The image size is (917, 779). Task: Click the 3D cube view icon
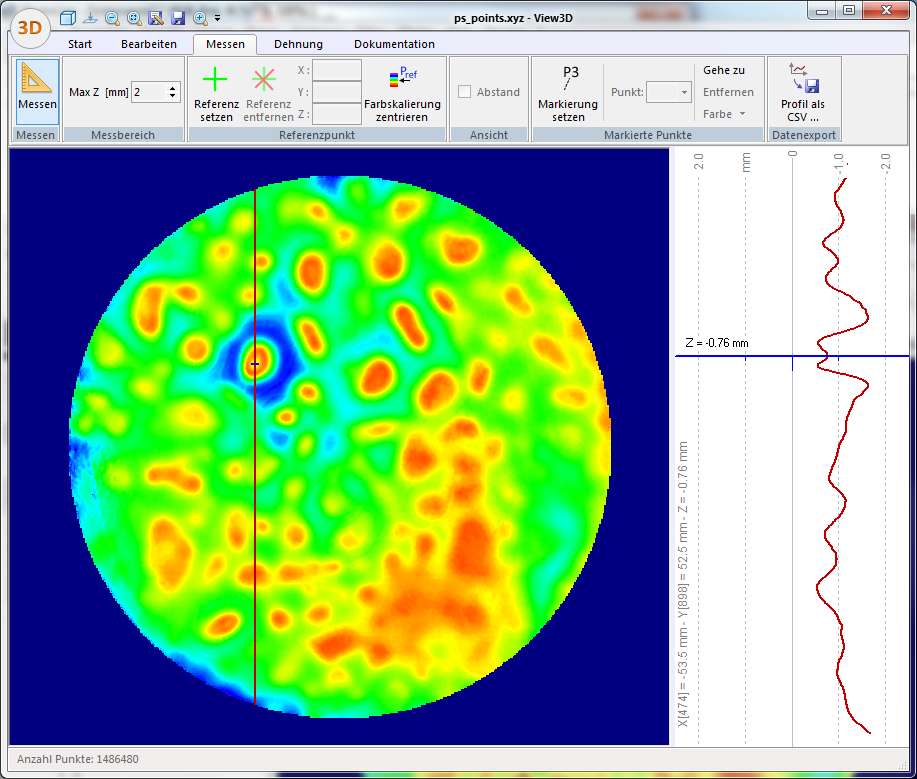(x=68, y=18)
